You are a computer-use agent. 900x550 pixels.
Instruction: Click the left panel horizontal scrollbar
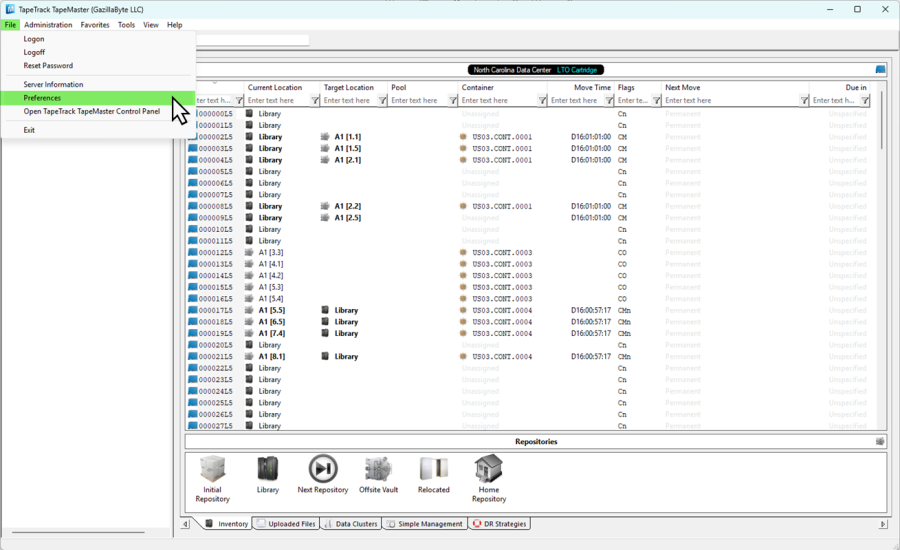[x=78, y=532]
